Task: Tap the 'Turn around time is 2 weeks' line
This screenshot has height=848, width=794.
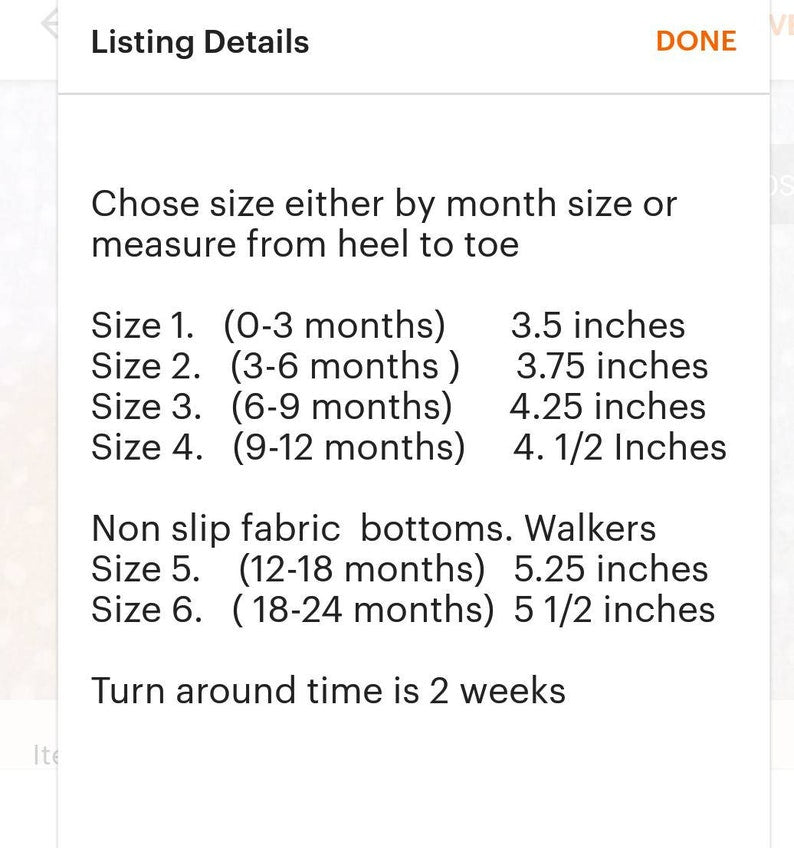Action: (328, 691)
